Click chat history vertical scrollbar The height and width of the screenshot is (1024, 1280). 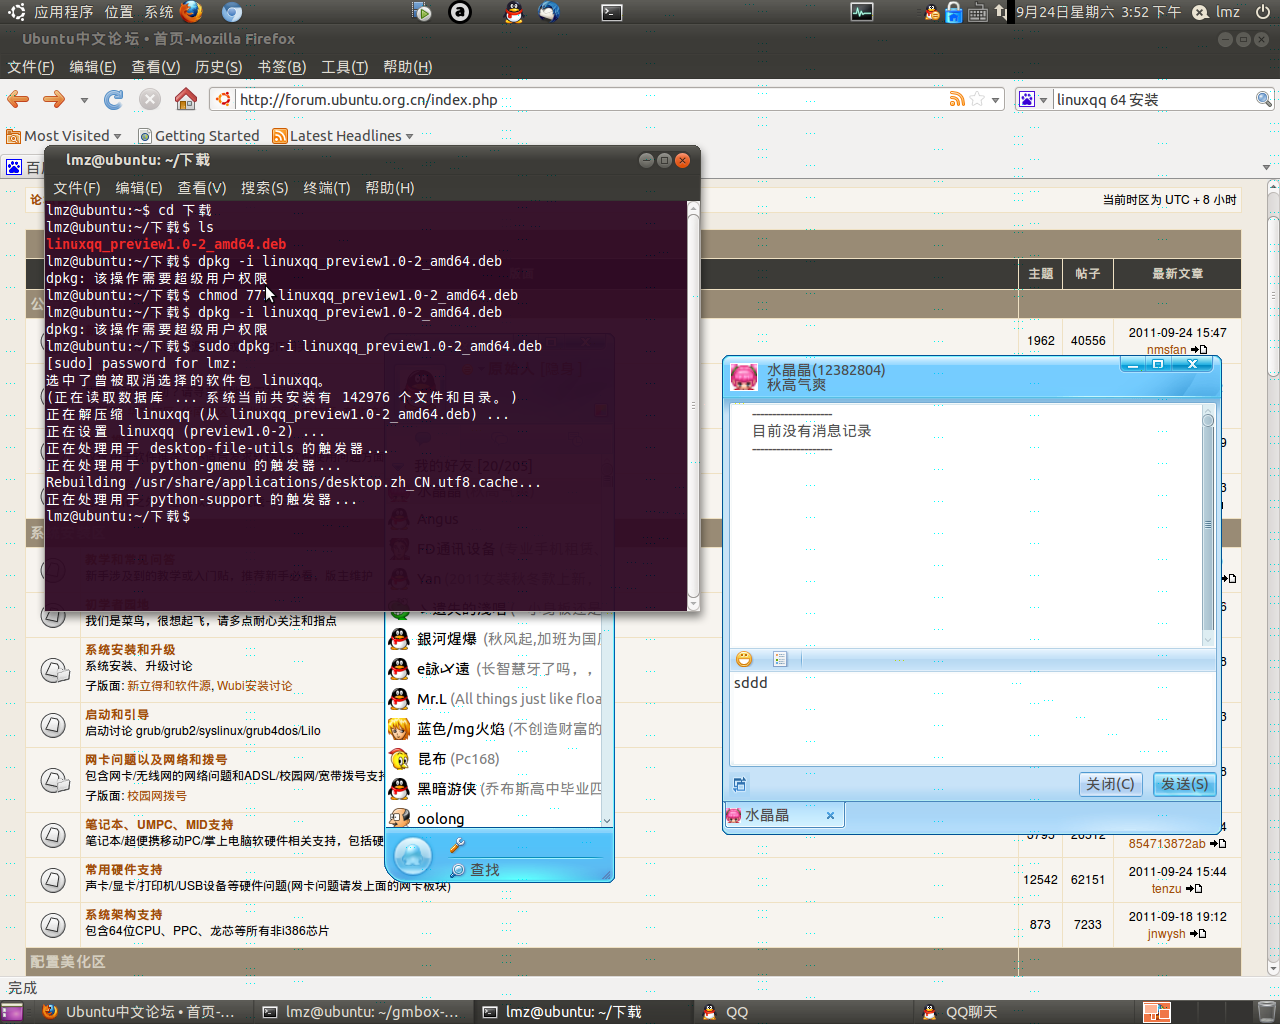(x=1208, y=525)
